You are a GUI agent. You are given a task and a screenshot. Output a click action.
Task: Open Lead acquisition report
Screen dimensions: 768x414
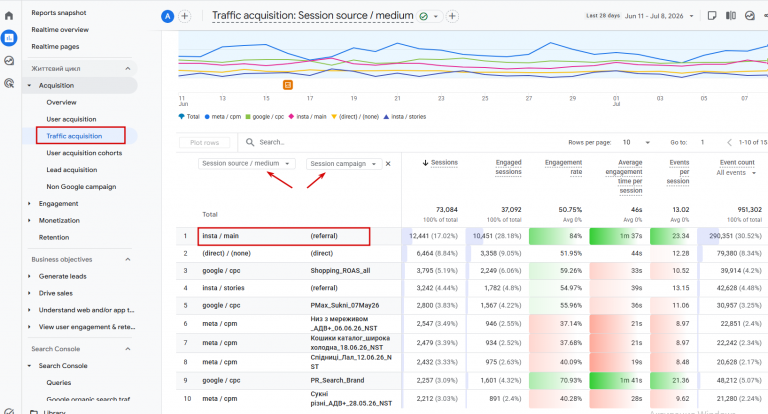coord(72,170)
